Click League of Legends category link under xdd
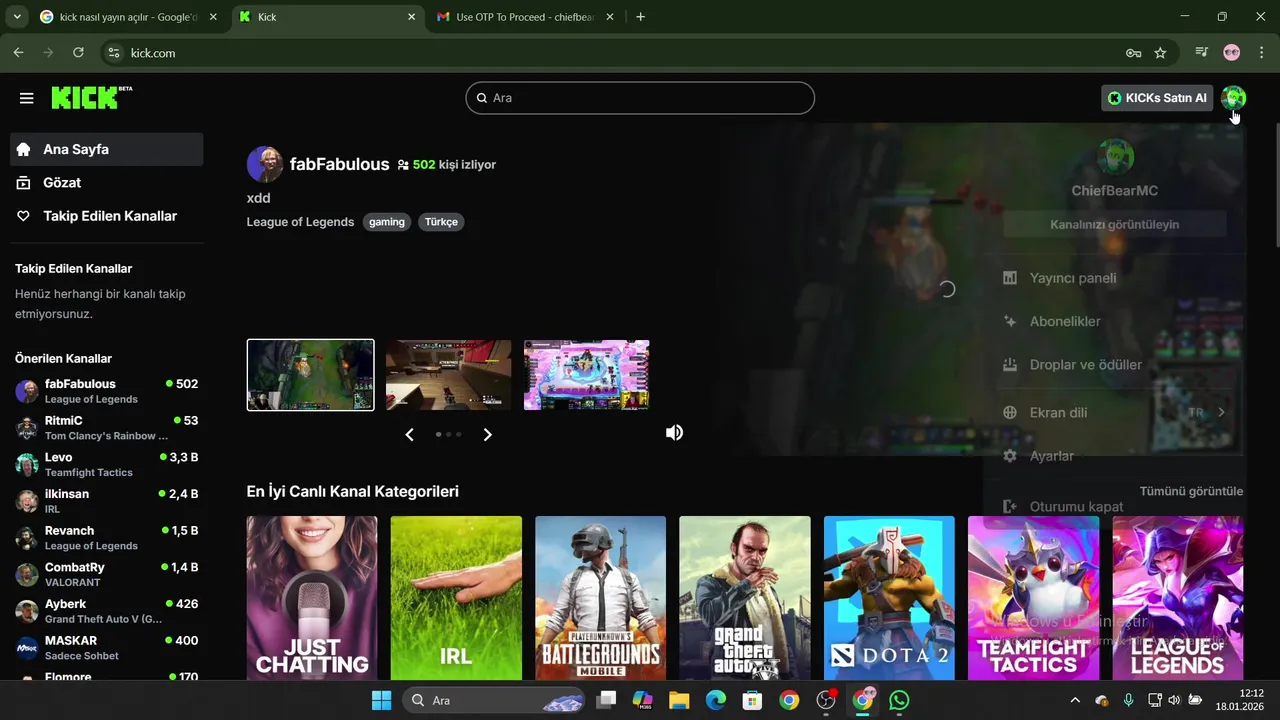 (300, 222)
